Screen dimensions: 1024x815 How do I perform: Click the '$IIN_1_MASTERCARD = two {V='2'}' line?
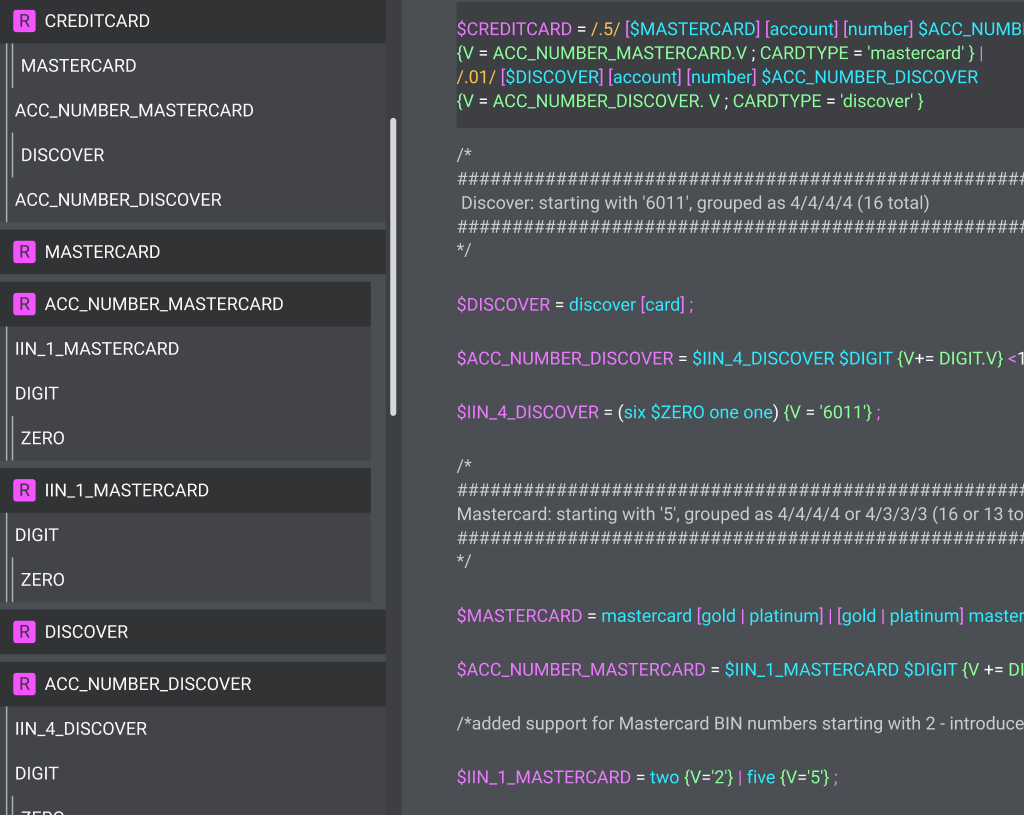click(x=647, y=778)
